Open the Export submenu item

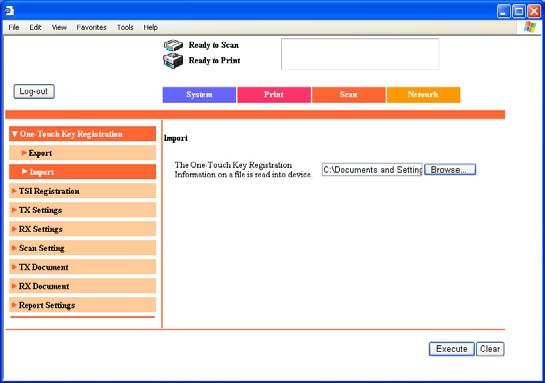82,153
